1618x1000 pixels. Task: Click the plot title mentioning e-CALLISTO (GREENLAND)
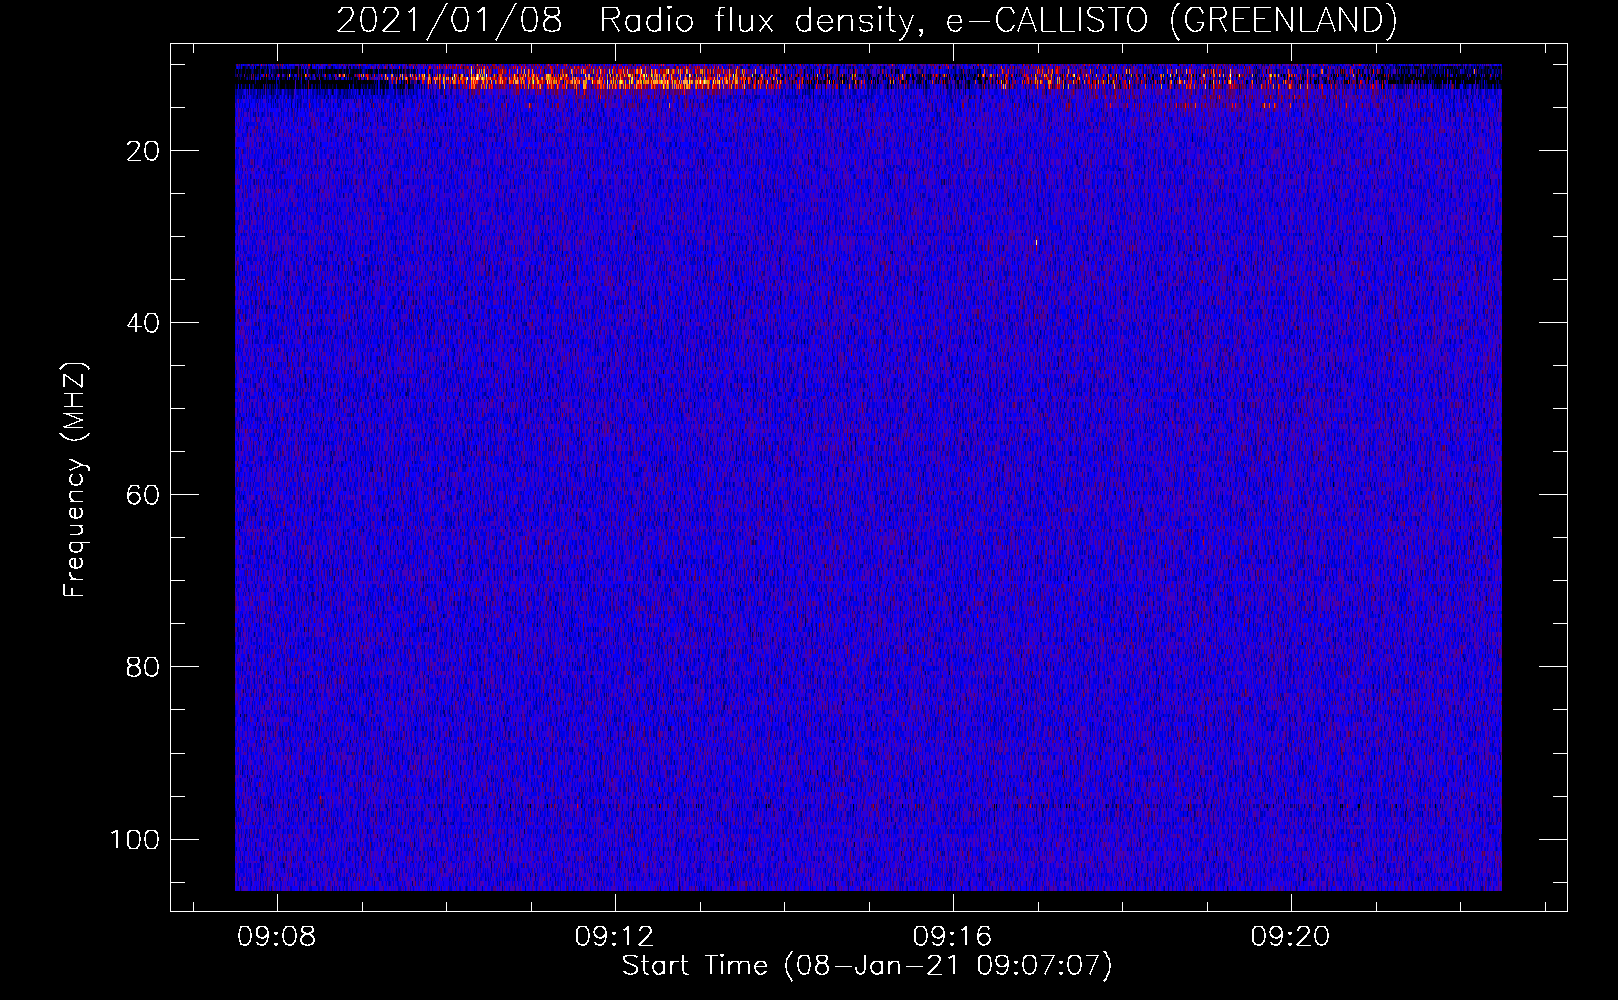click(866, 20)
